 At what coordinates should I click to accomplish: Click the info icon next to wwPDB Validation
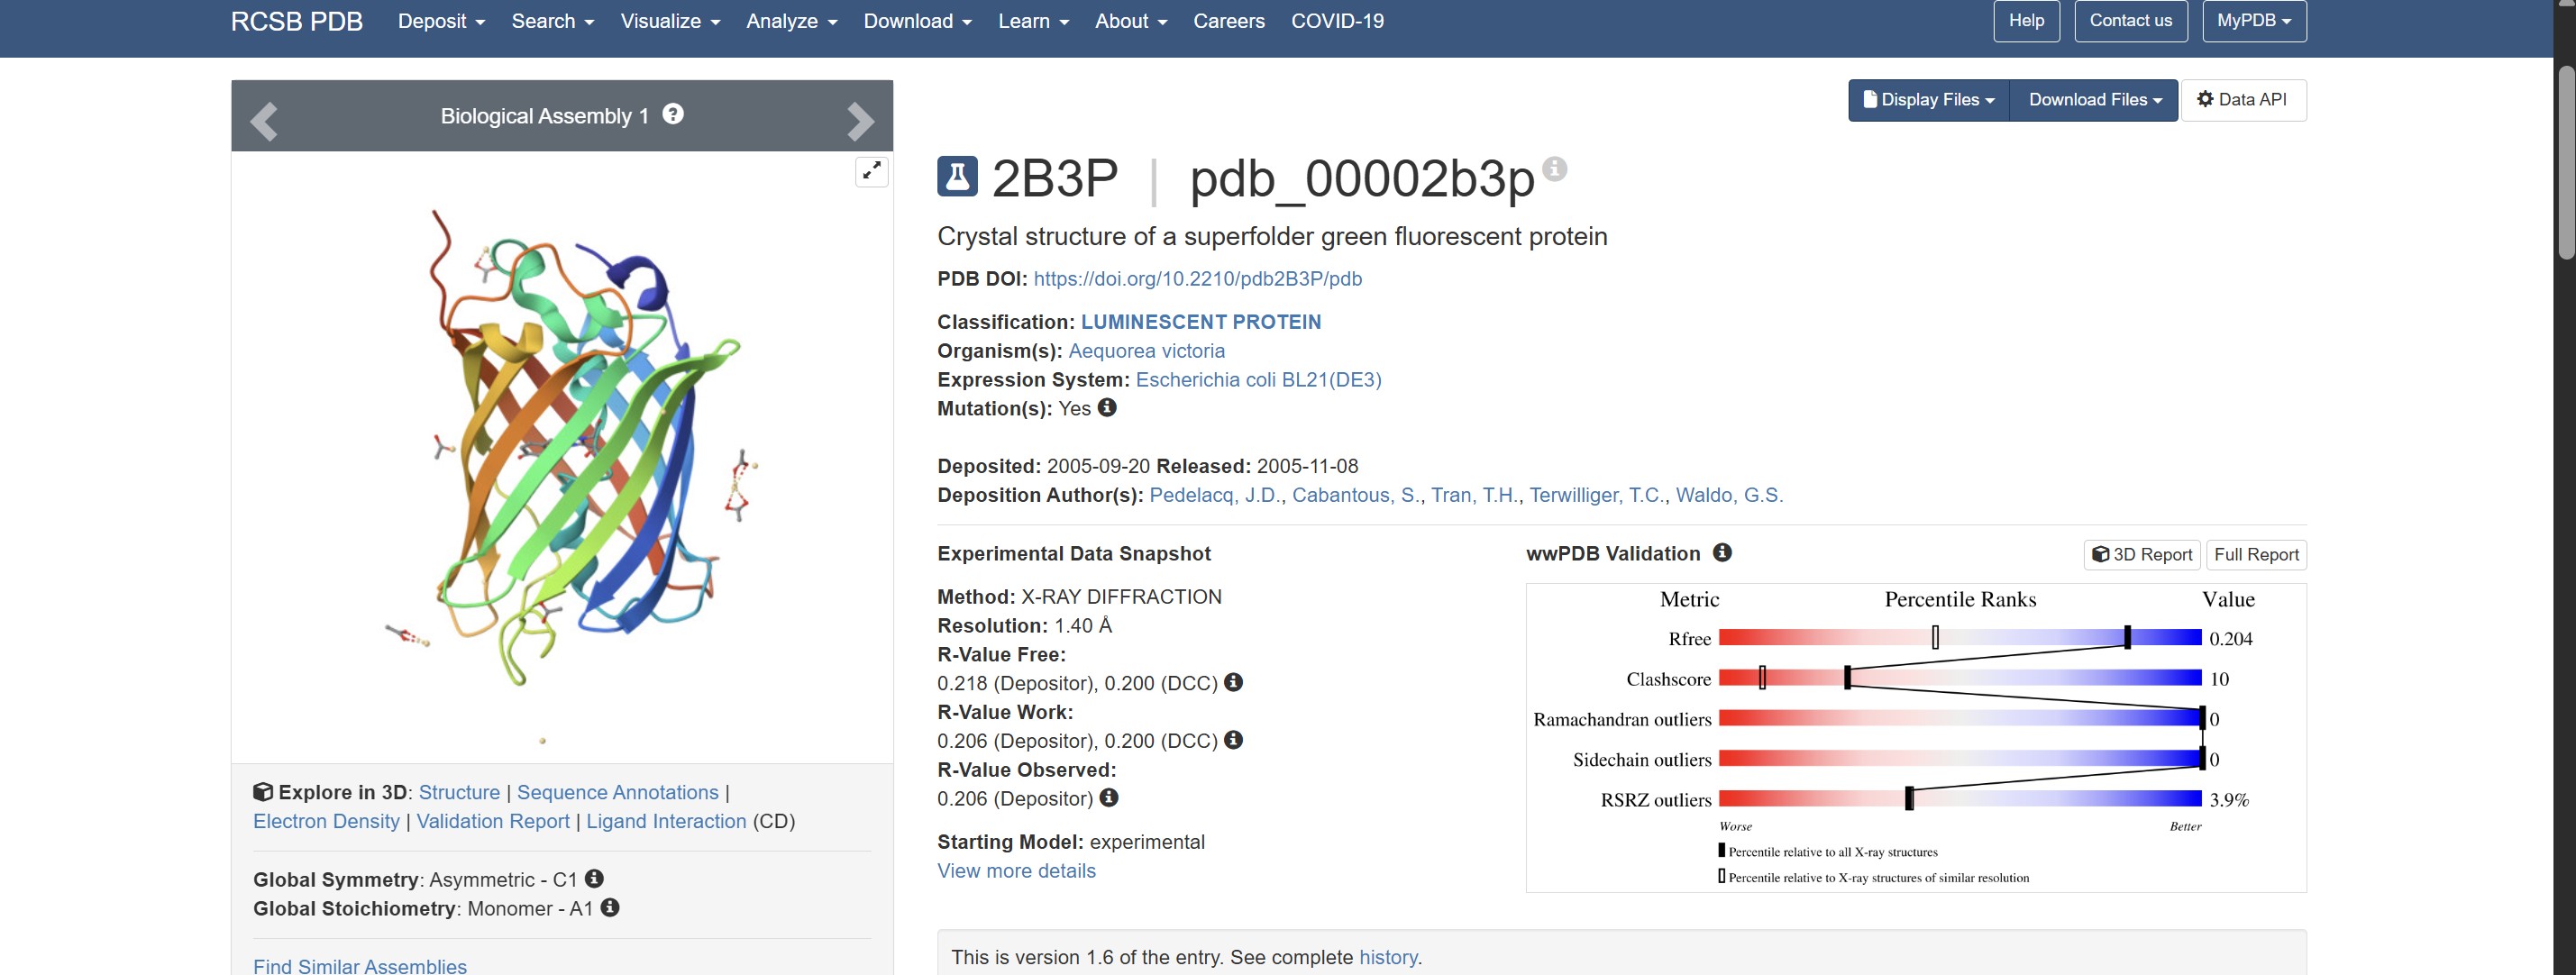[x=1722, y=553]
